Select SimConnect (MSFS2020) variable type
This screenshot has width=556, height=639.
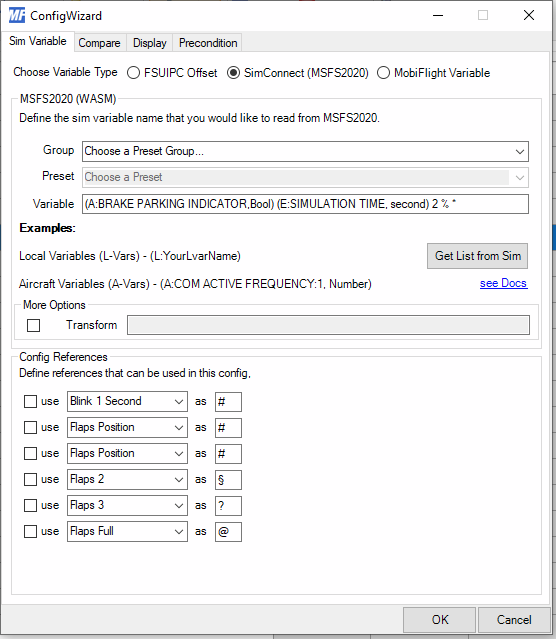coord(298,73)
